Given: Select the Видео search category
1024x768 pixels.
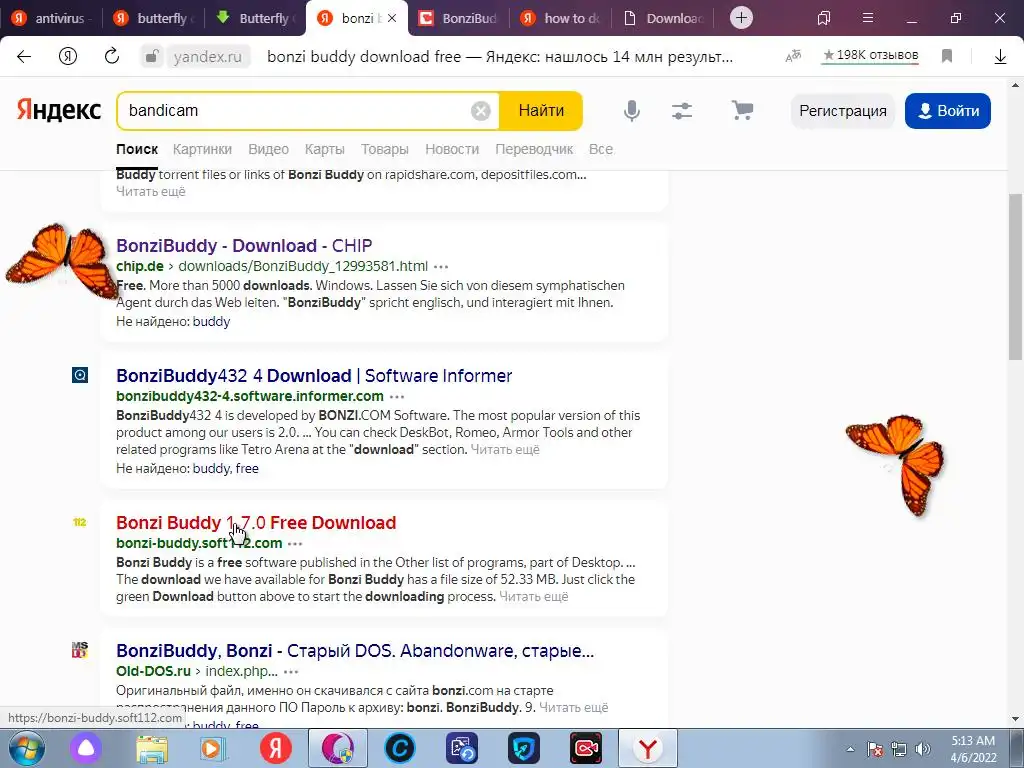Looking at the screenshot, I should pos(268,149).
